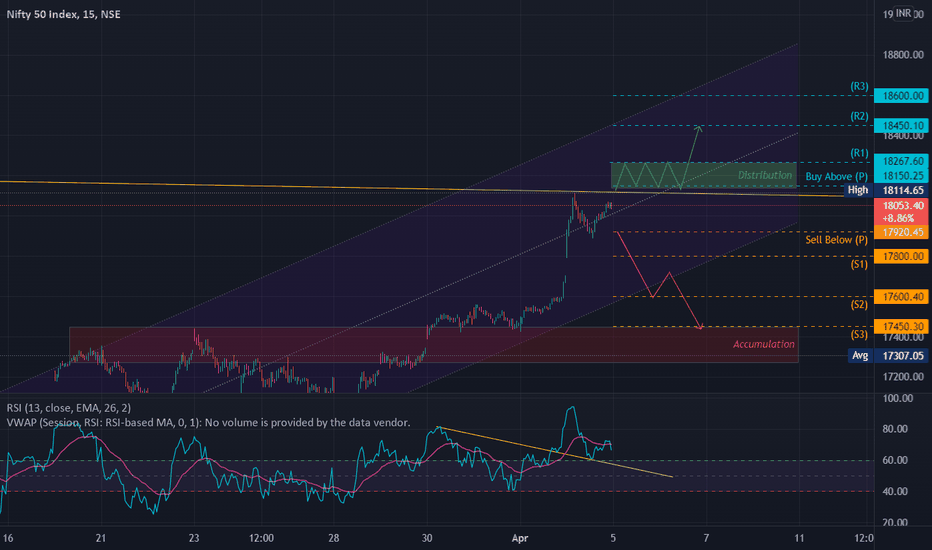Screen dimensions: 932x550
Task: Click the 60.00 RSI scale value
Action: [x=895, y=460]
